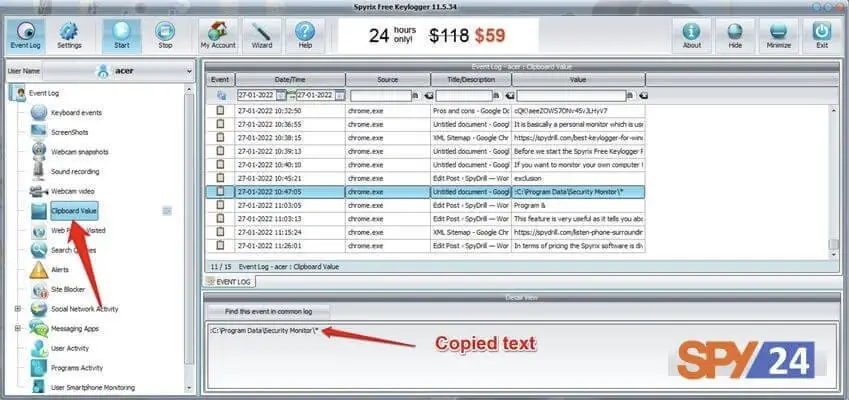
Task: Click the sidebar tree up scroll arrow
Action: [189, 90]
